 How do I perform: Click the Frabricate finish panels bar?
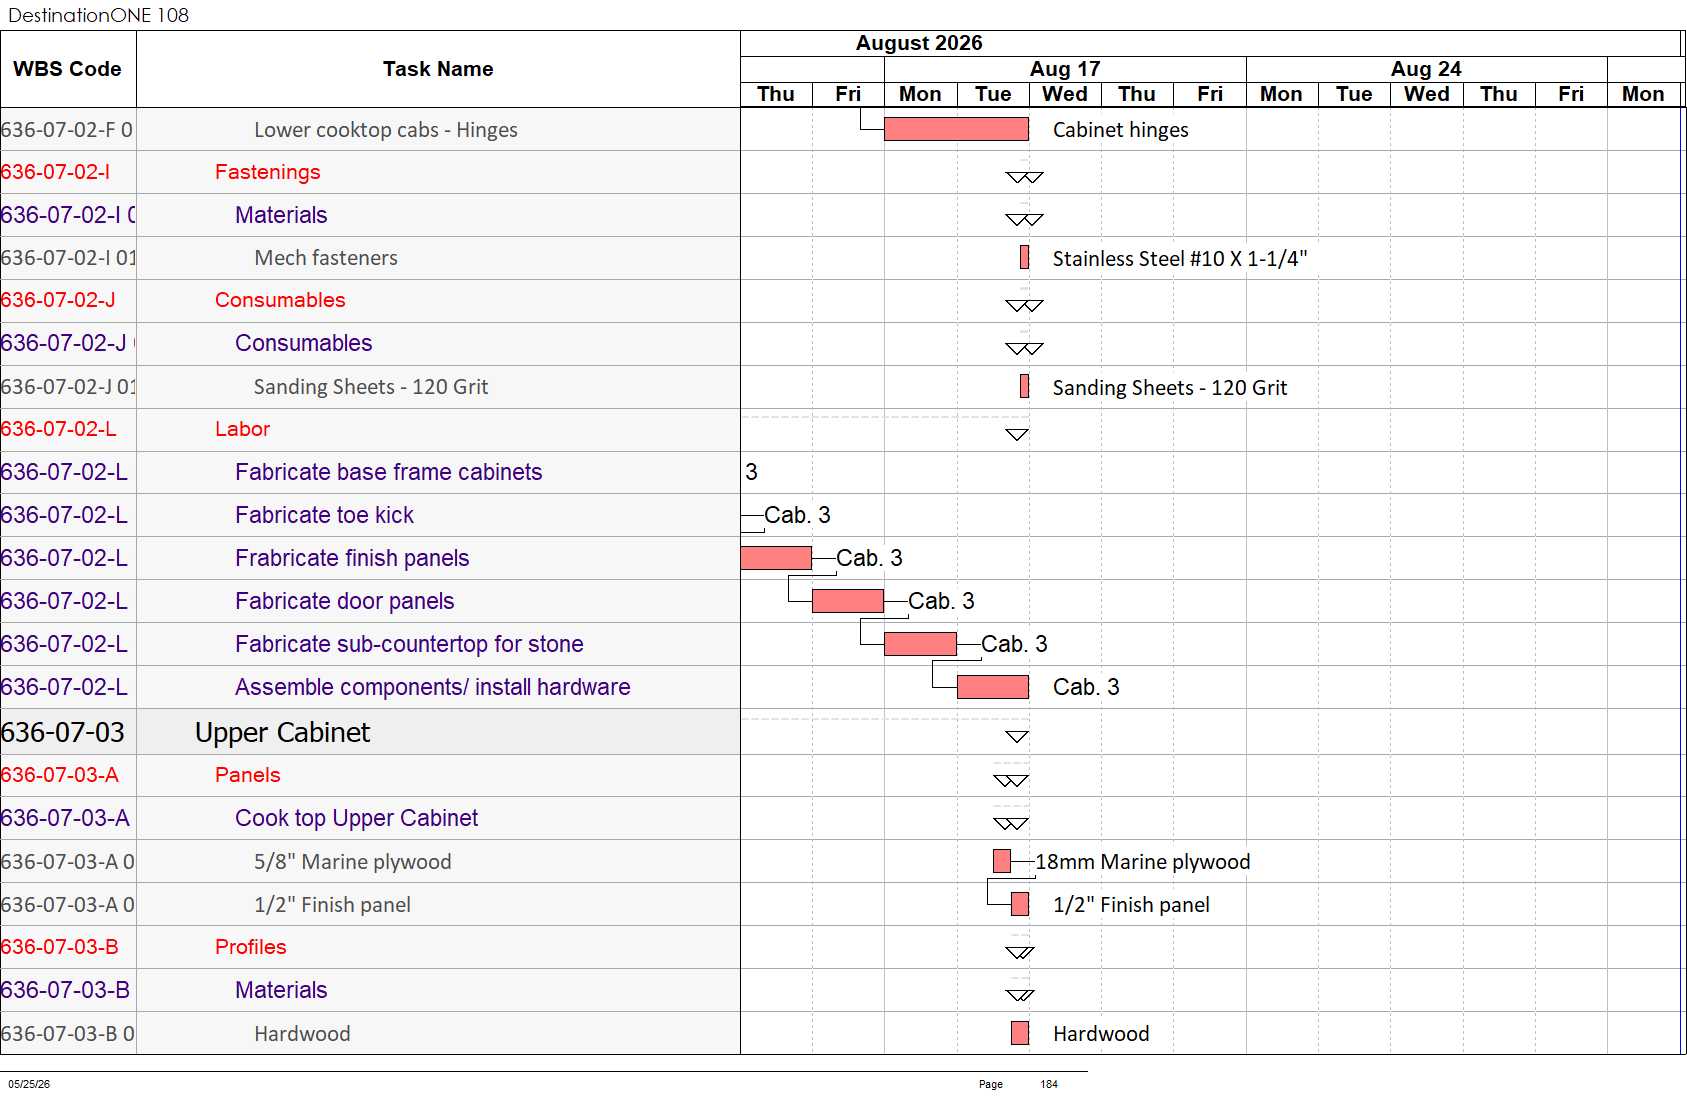click(x=776, y=558)
